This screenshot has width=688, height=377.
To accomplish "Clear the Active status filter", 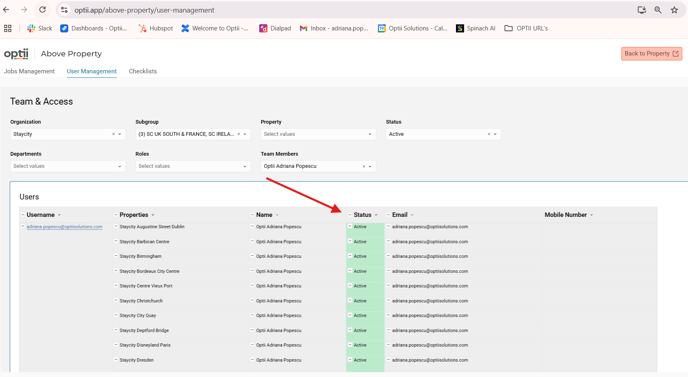I will pos(489,134).
